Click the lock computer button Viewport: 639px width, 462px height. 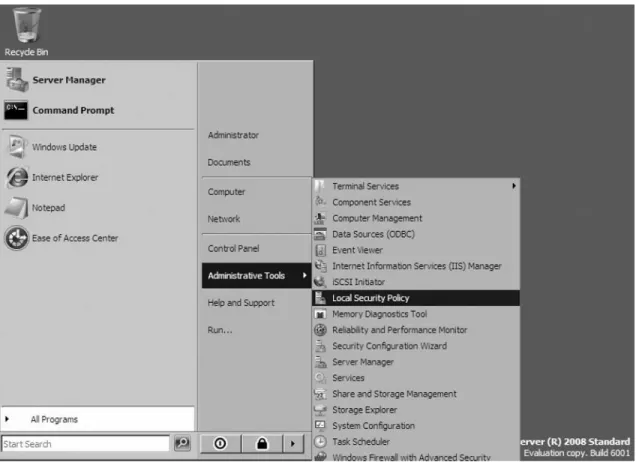262,443
